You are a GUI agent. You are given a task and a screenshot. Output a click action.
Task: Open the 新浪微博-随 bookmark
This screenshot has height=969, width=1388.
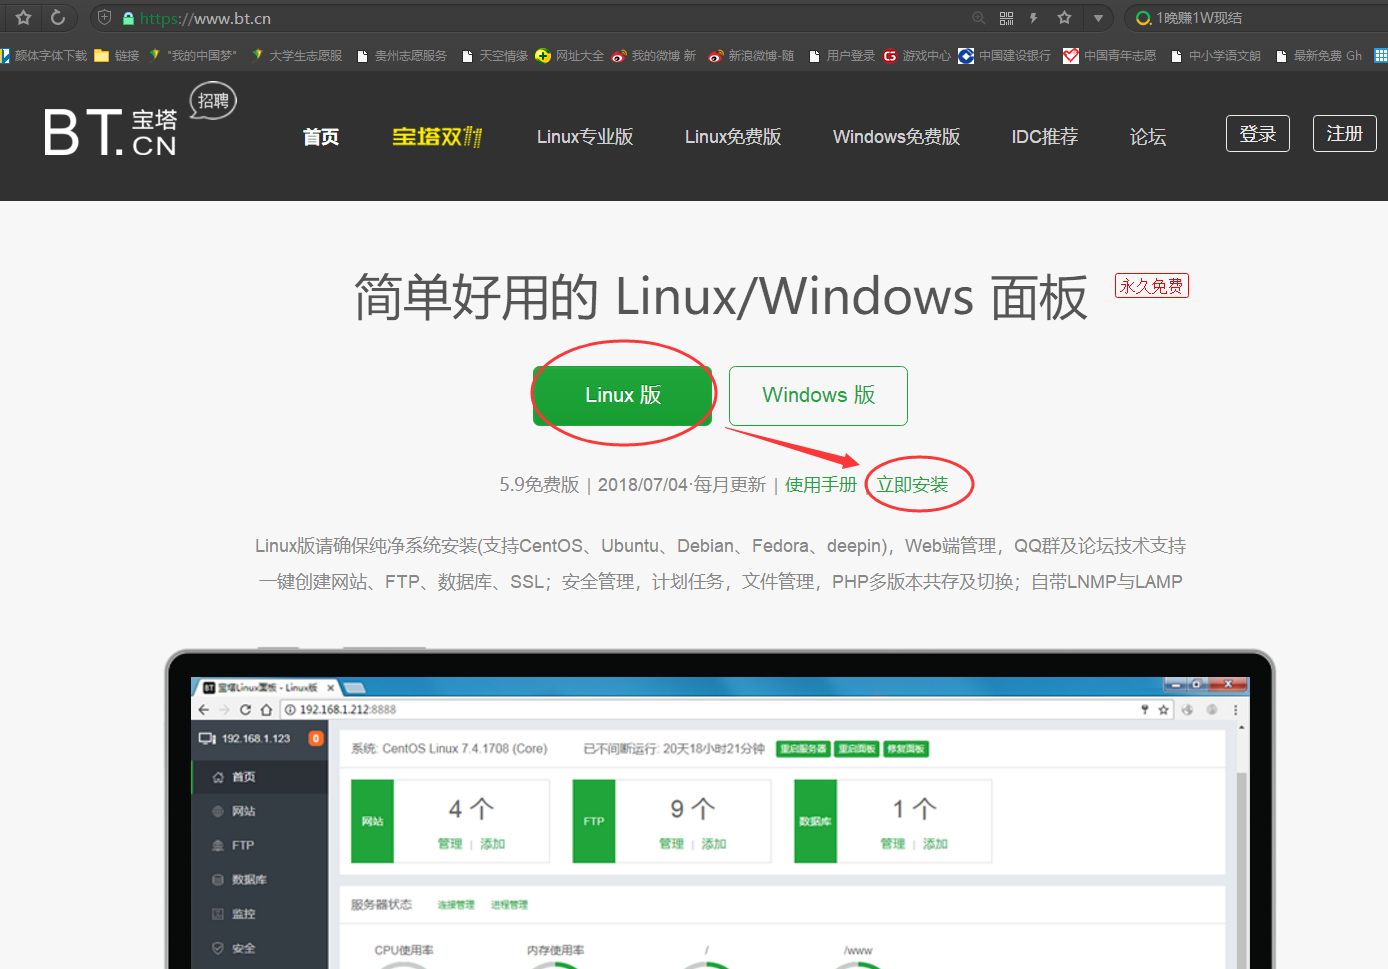pyautogui.click(x=751, y=56)
